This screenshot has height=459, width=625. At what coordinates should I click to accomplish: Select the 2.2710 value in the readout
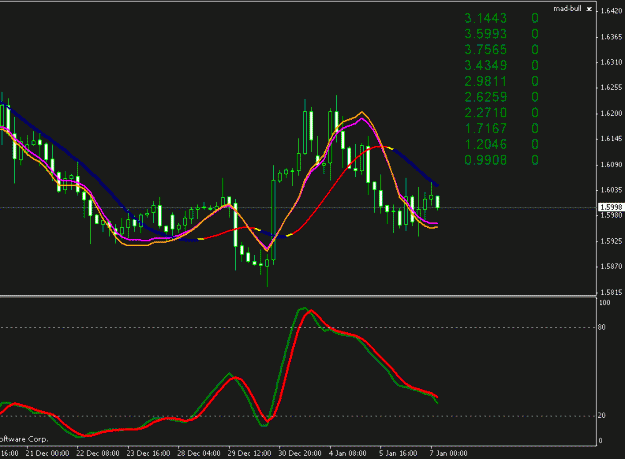(x=485, y=113)
